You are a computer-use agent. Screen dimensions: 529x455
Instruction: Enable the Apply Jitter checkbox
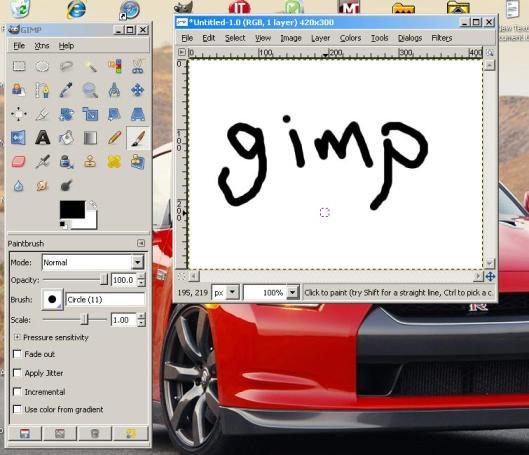point(17,373)
